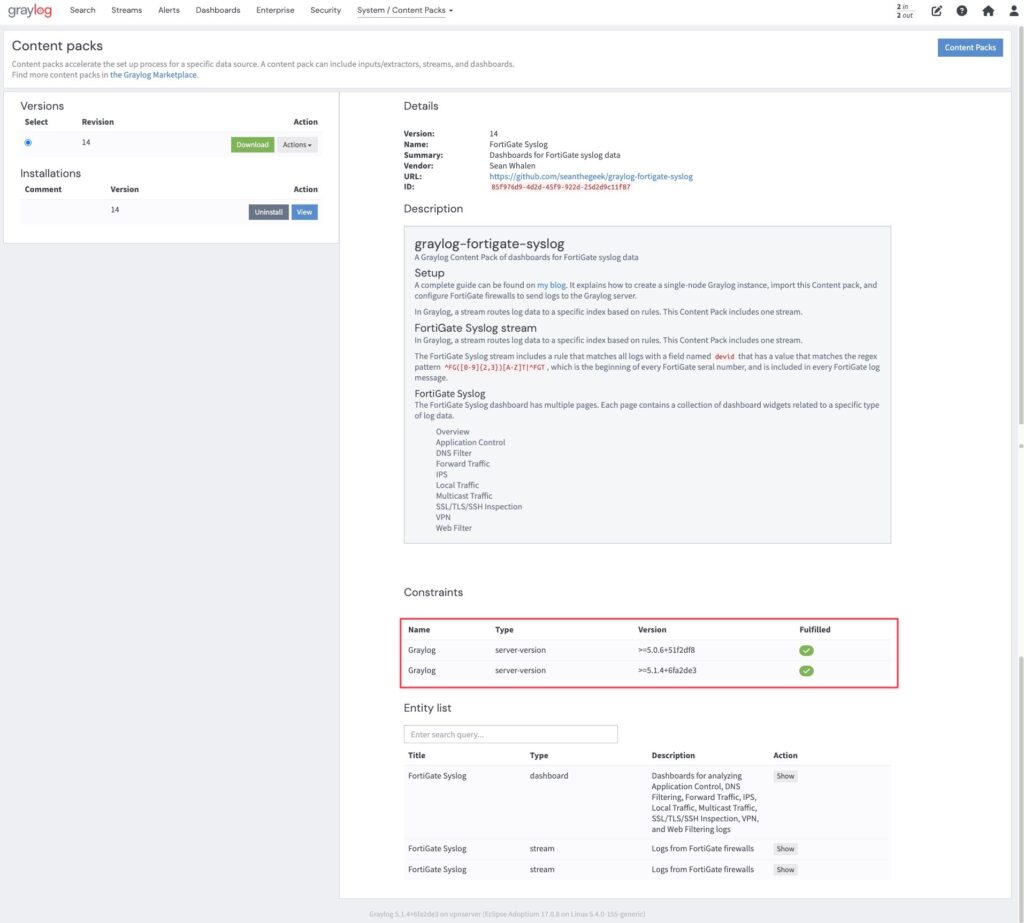Click the content pack ID value
Viewport: 1024px width, 923px height.
click(560, 187)
